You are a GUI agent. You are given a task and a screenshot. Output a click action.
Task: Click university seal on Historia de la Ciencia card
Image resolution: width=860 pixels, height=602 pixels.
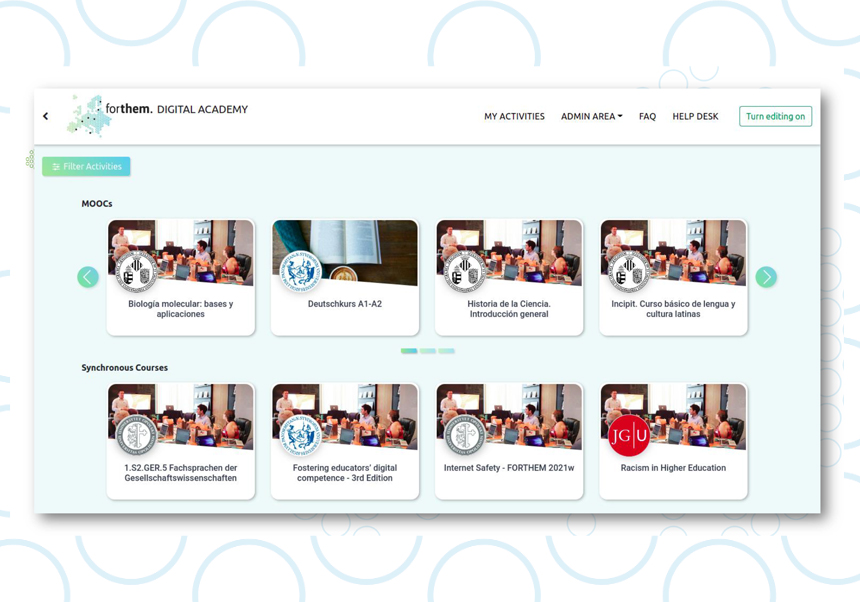point(465,271)
